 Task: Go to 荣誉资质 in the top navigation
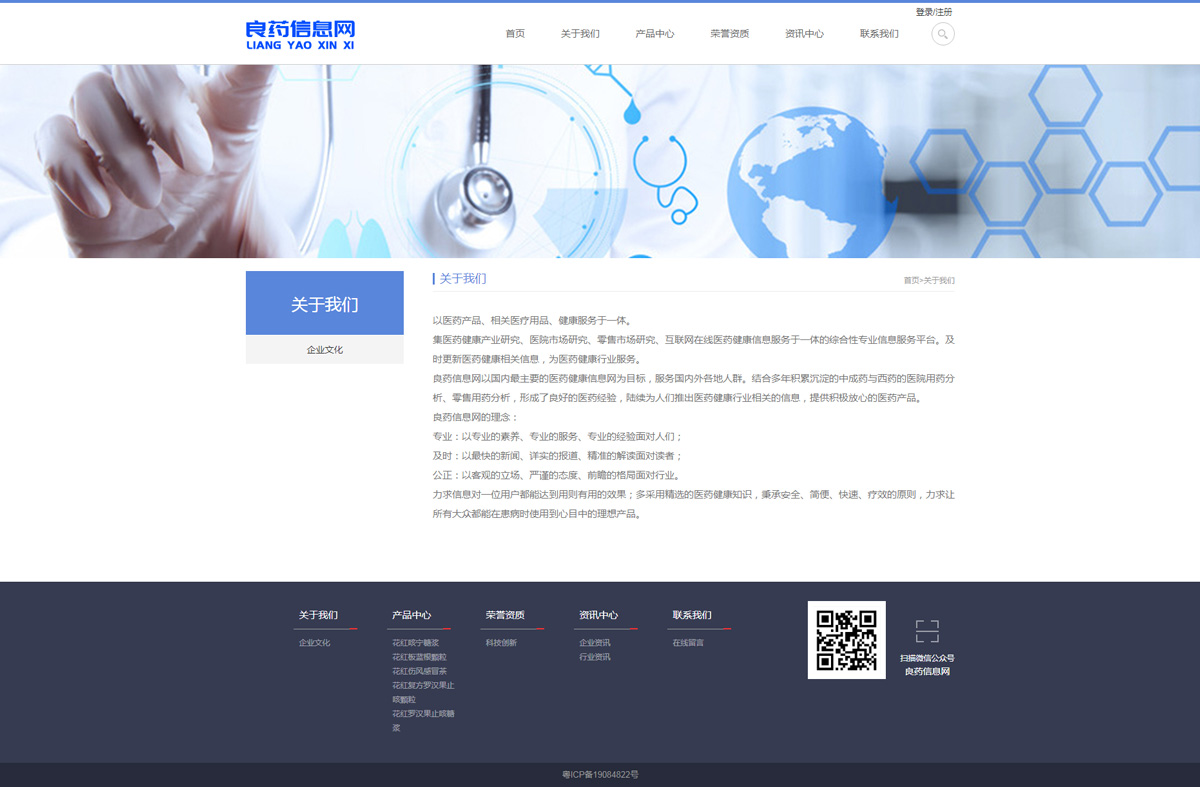[729, 34]
